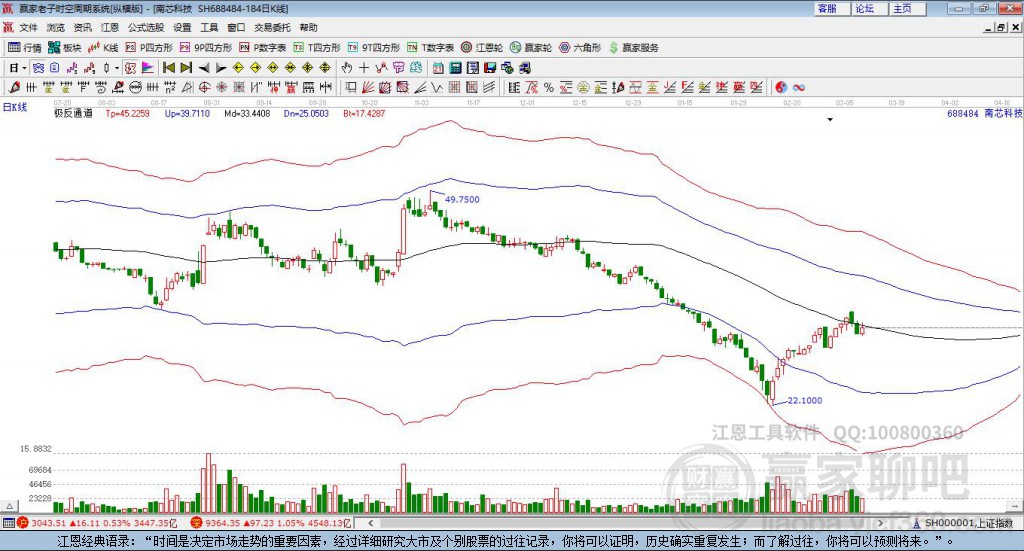Open the calculator icon
Image resolution: width=1024 pixels, height=551 pixels.
point(455,68)
